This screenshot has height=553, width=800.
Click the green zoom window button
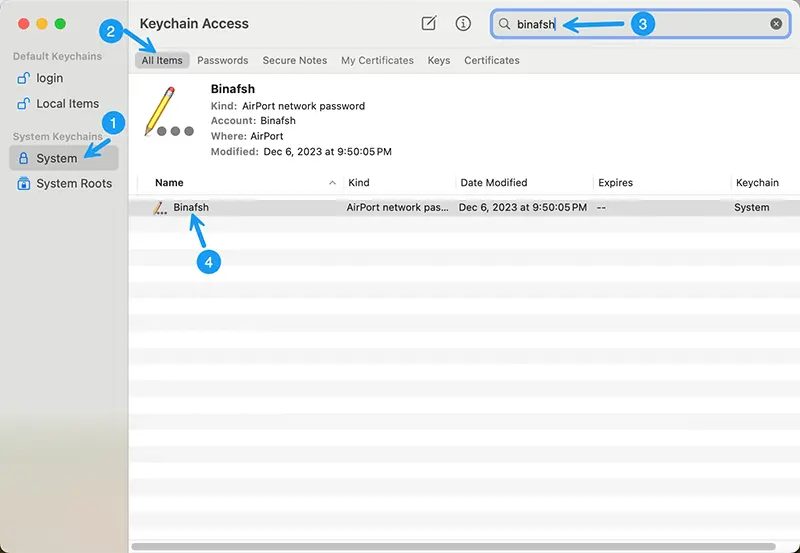coord(60,23)
